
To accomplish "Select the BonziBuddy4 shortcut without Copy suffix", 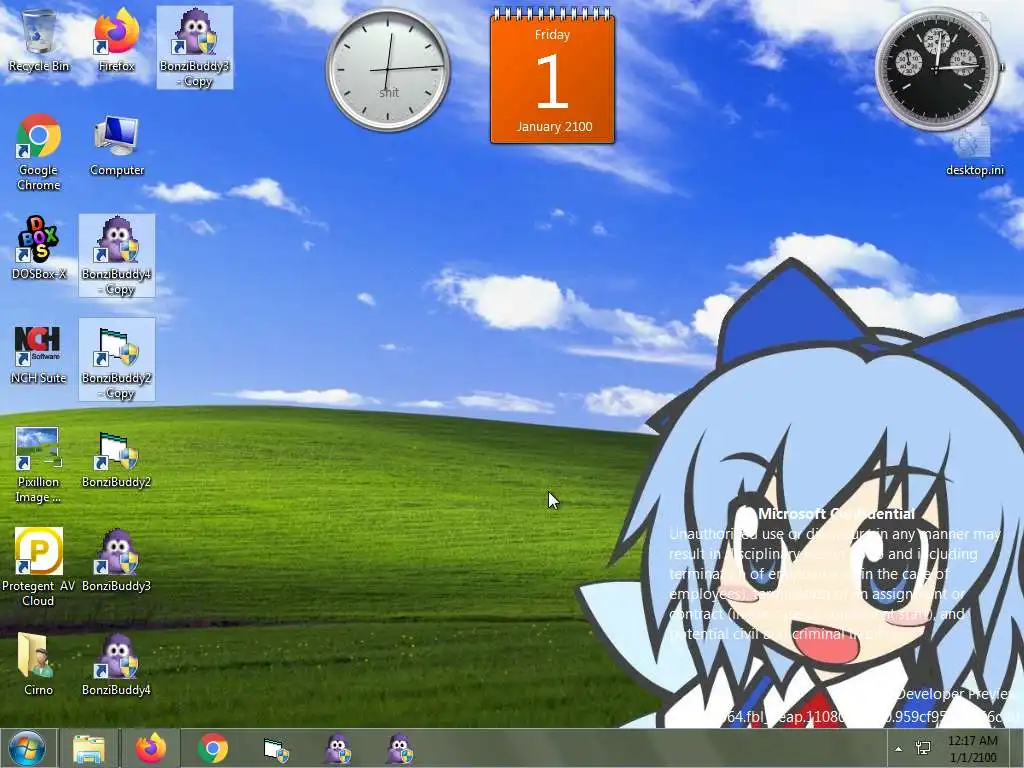I will tap(117, 664).
